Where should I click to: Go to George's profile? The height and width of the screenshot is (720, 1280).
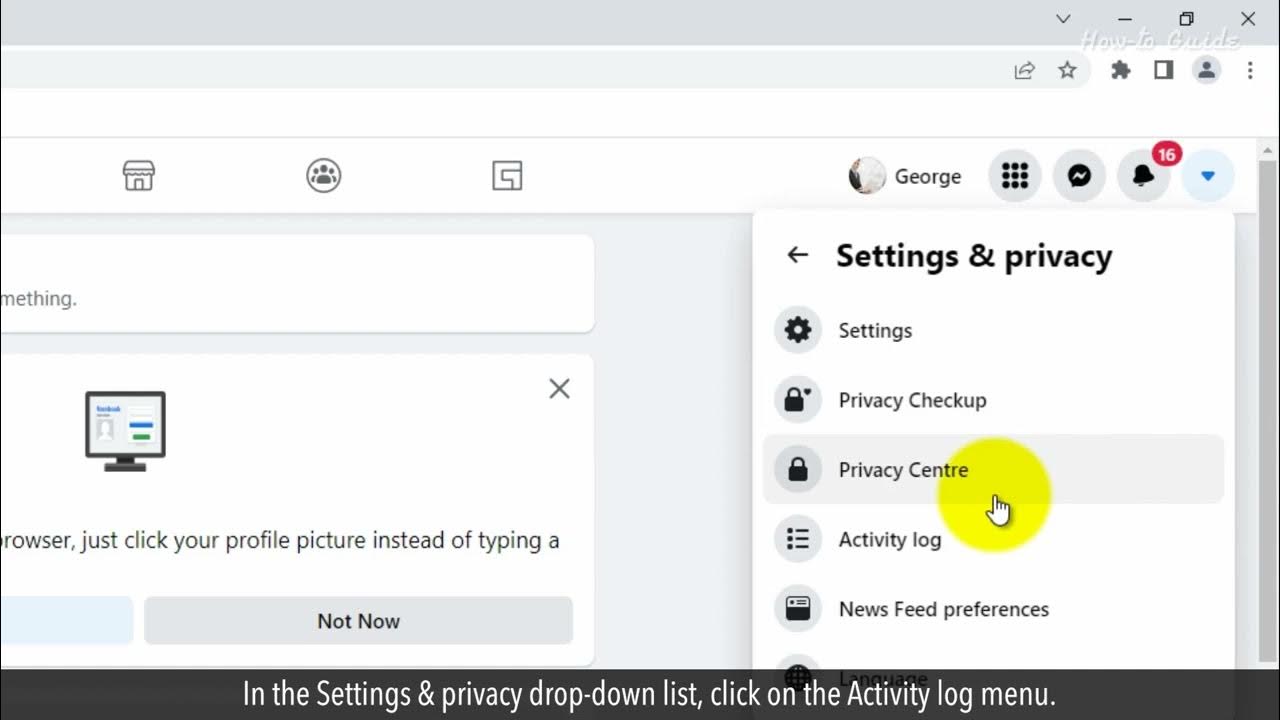[x=905, y=176]
